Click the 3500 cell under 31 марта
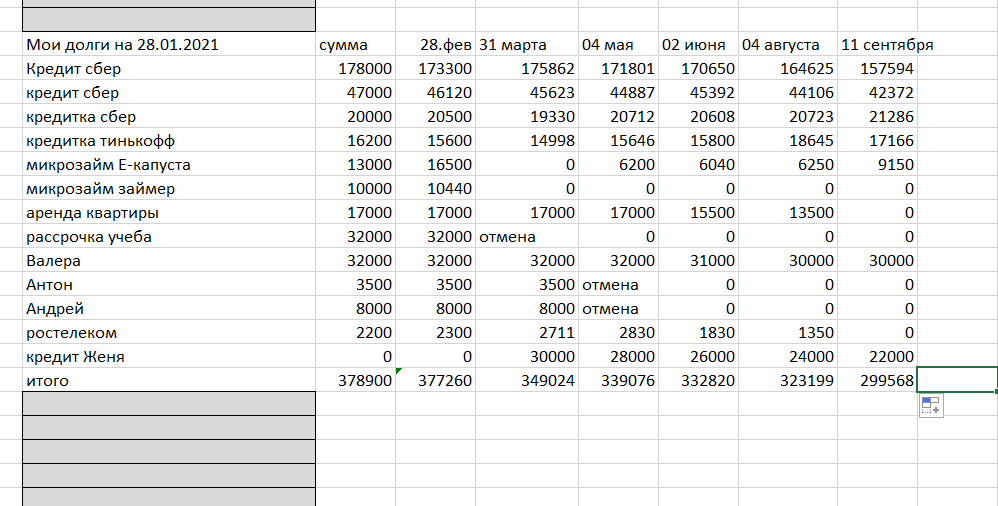 [526, 285]
